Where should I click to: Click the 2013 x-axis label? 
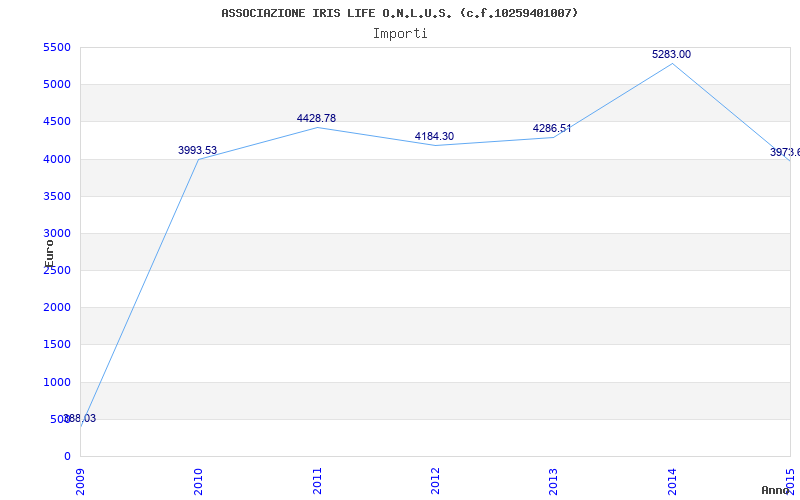click(554, 481)
